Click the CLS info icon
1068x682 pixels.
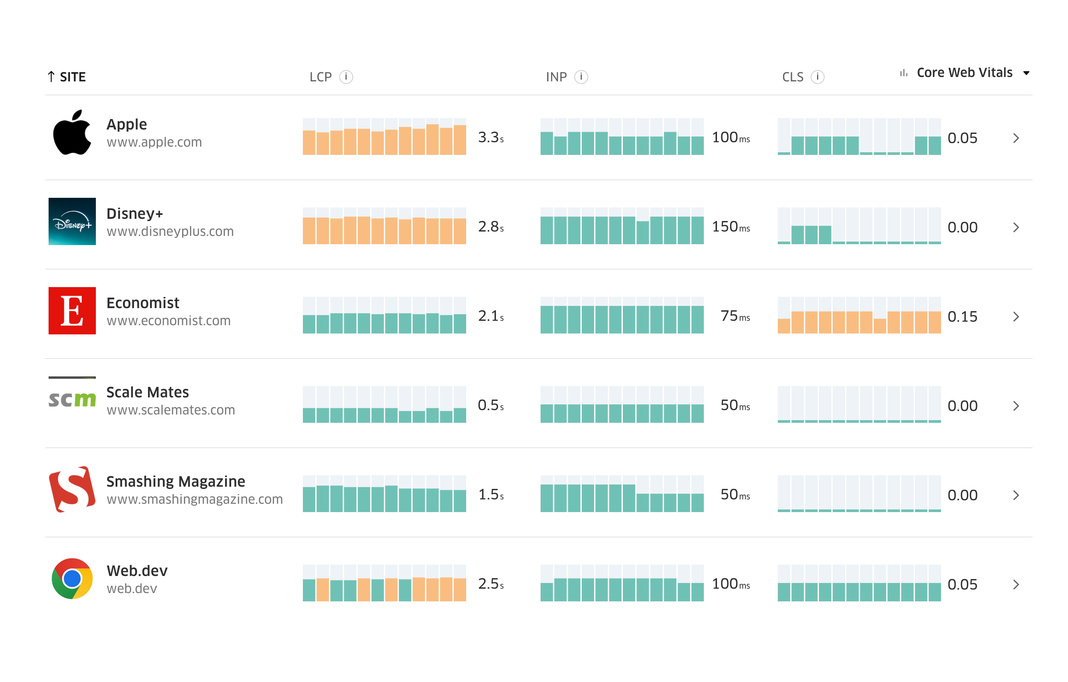pos(817,77)
